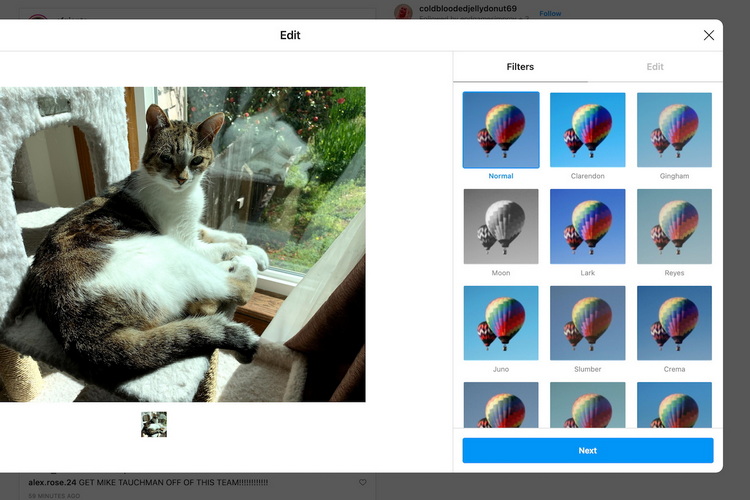Click the large cat photo preview
The height and width of the screenshot is (500, 750).
pos(183,244)
